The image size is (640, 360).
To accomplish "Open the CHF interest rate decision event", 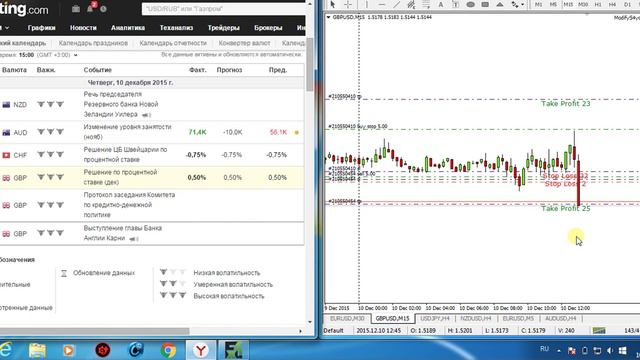I will pos(125,154).
